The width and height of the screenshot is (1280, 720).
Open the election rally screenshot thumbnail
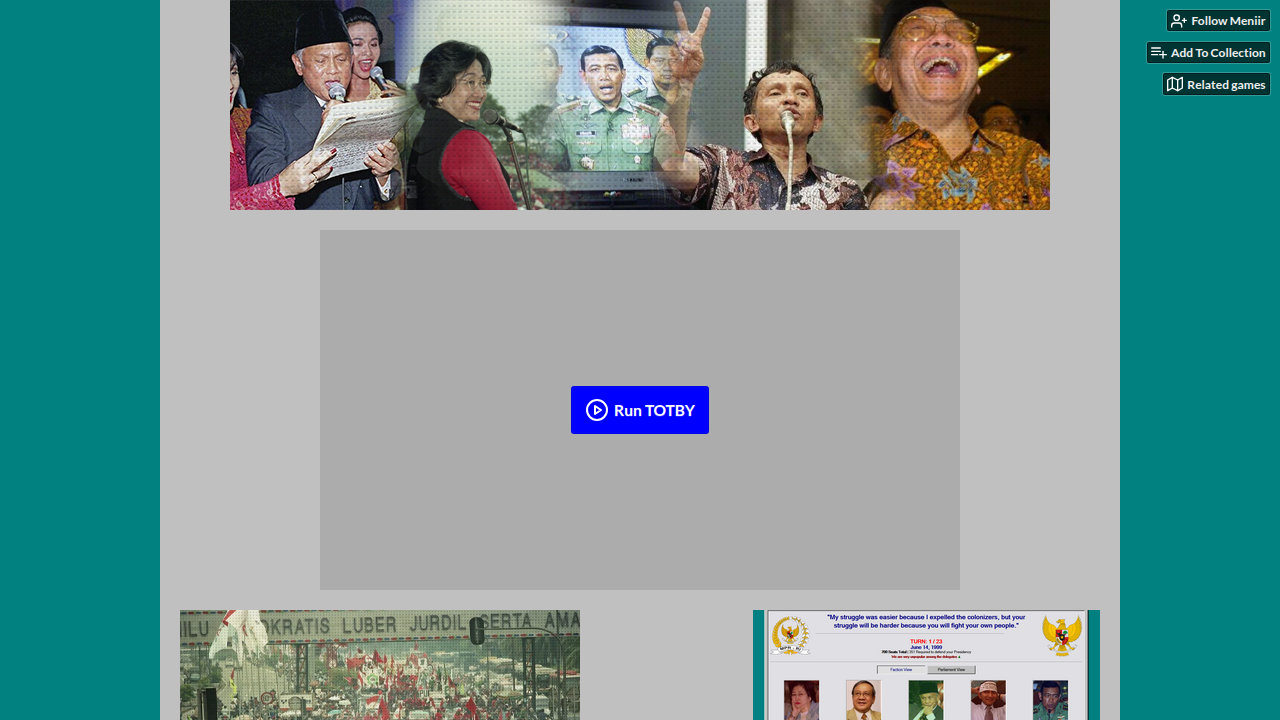[x=380, y=665]
